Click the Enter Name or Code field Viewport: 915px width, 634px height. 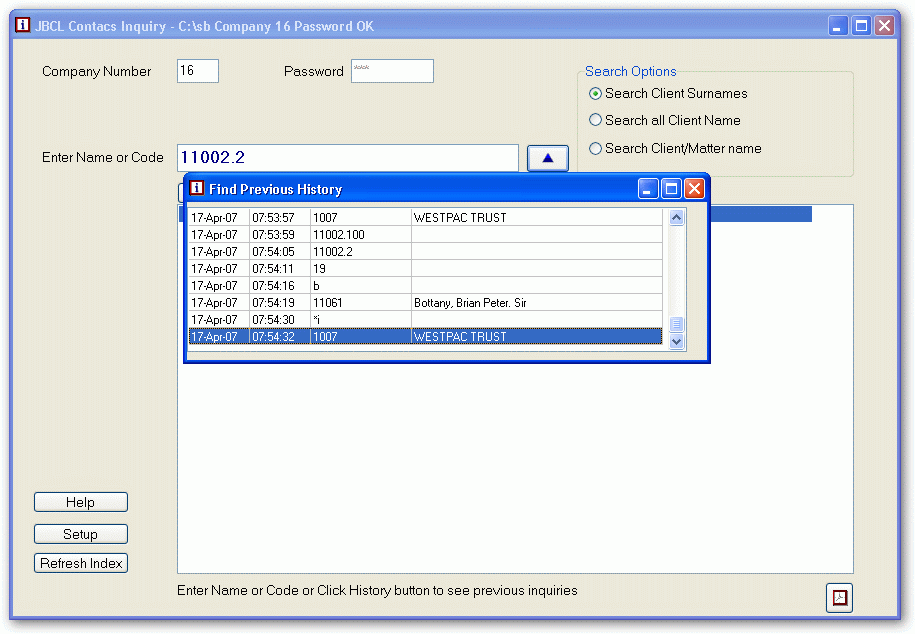coord(347,158)
